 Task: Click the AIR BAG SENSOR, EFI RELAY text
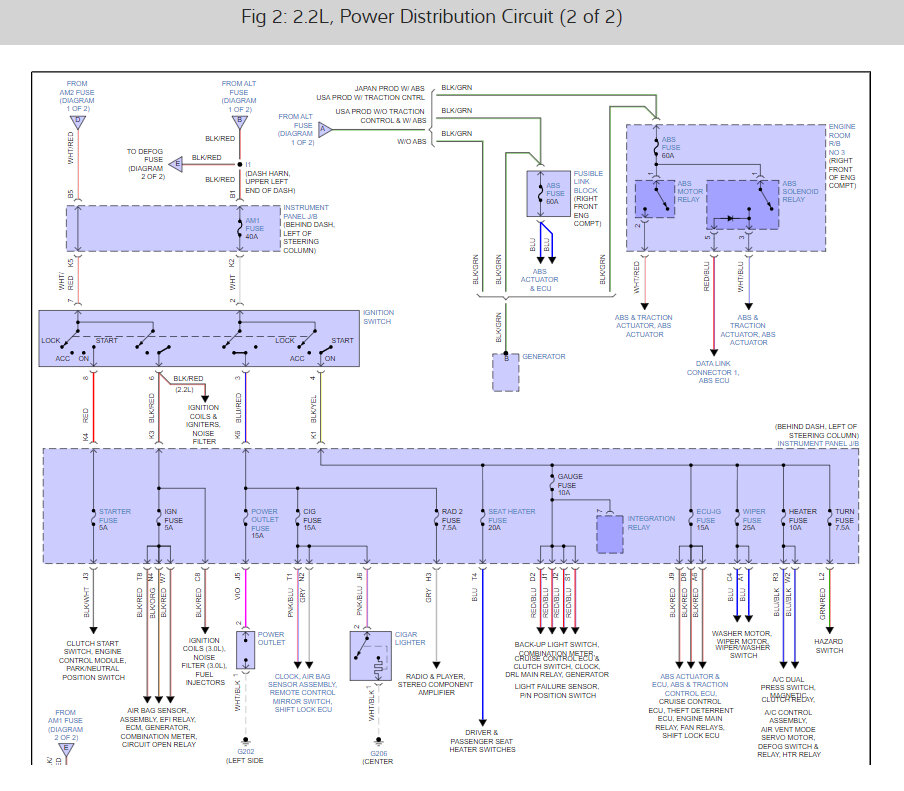point(158,728)
